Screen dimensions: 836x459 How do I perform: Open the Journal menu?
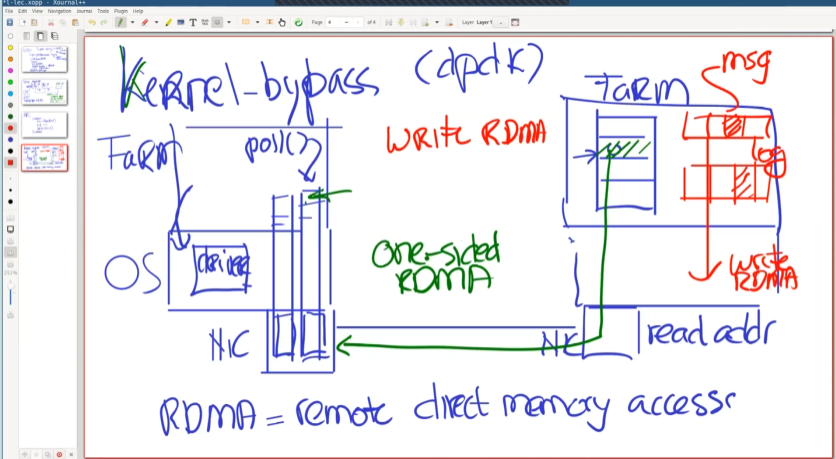point(84,11)
